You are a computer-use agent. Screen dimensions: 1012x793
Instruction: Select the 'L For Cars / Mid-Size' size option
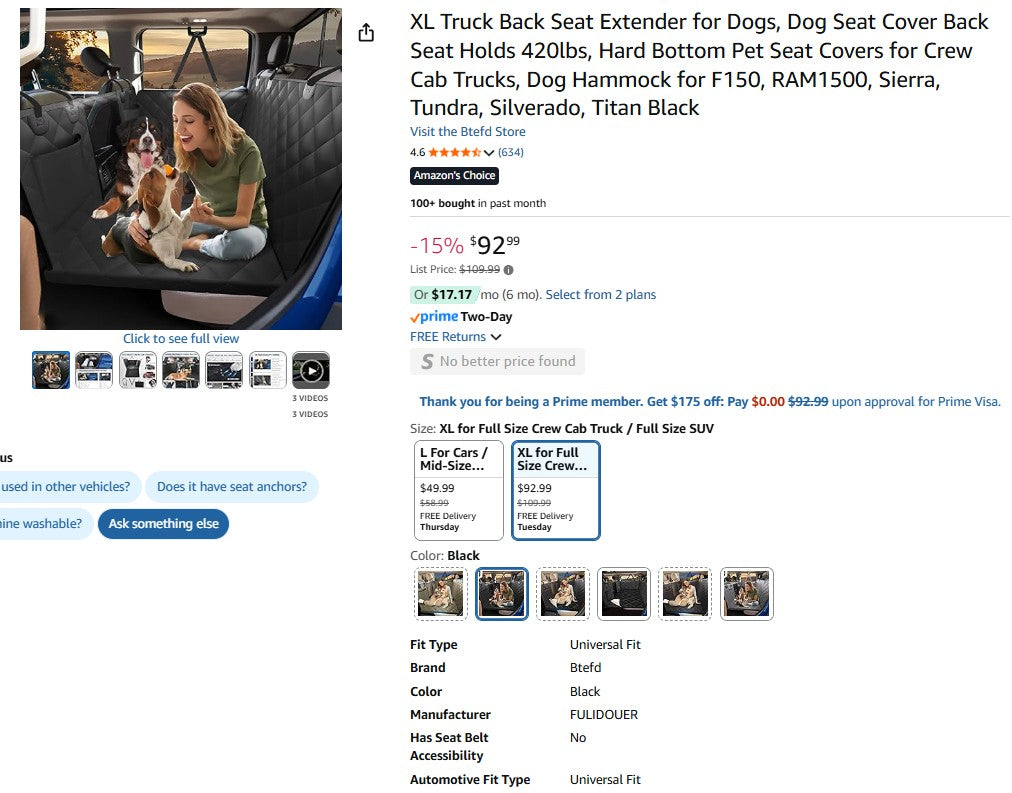(x=458, y=489)
